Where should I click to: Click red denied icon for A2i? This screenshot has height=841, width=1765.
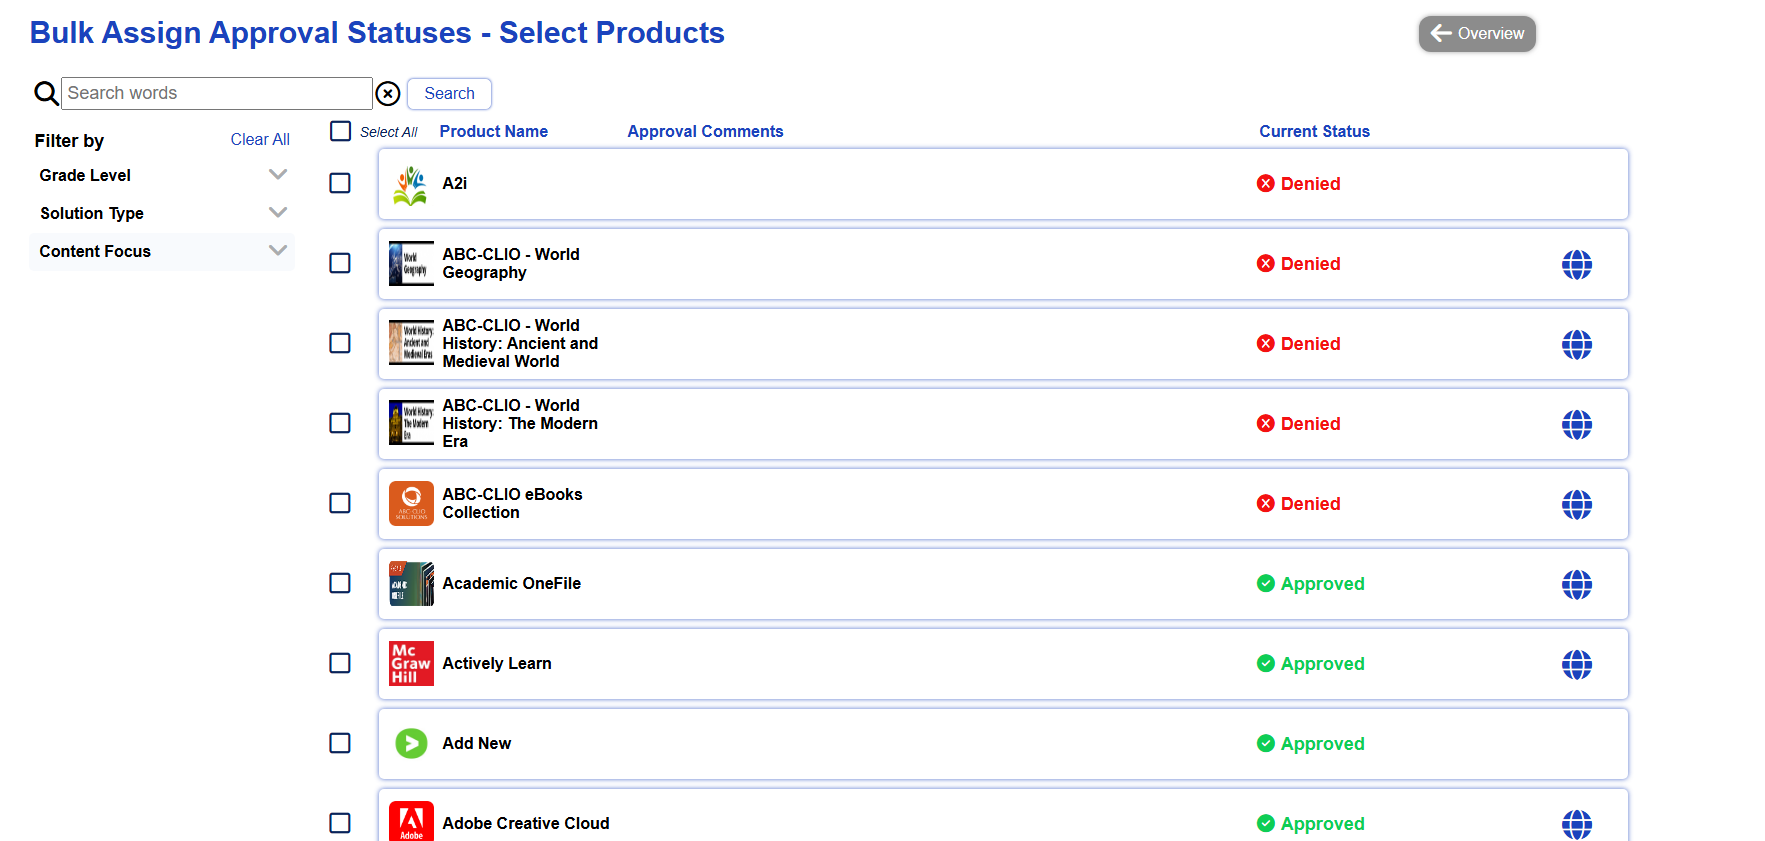point(1266,184)
